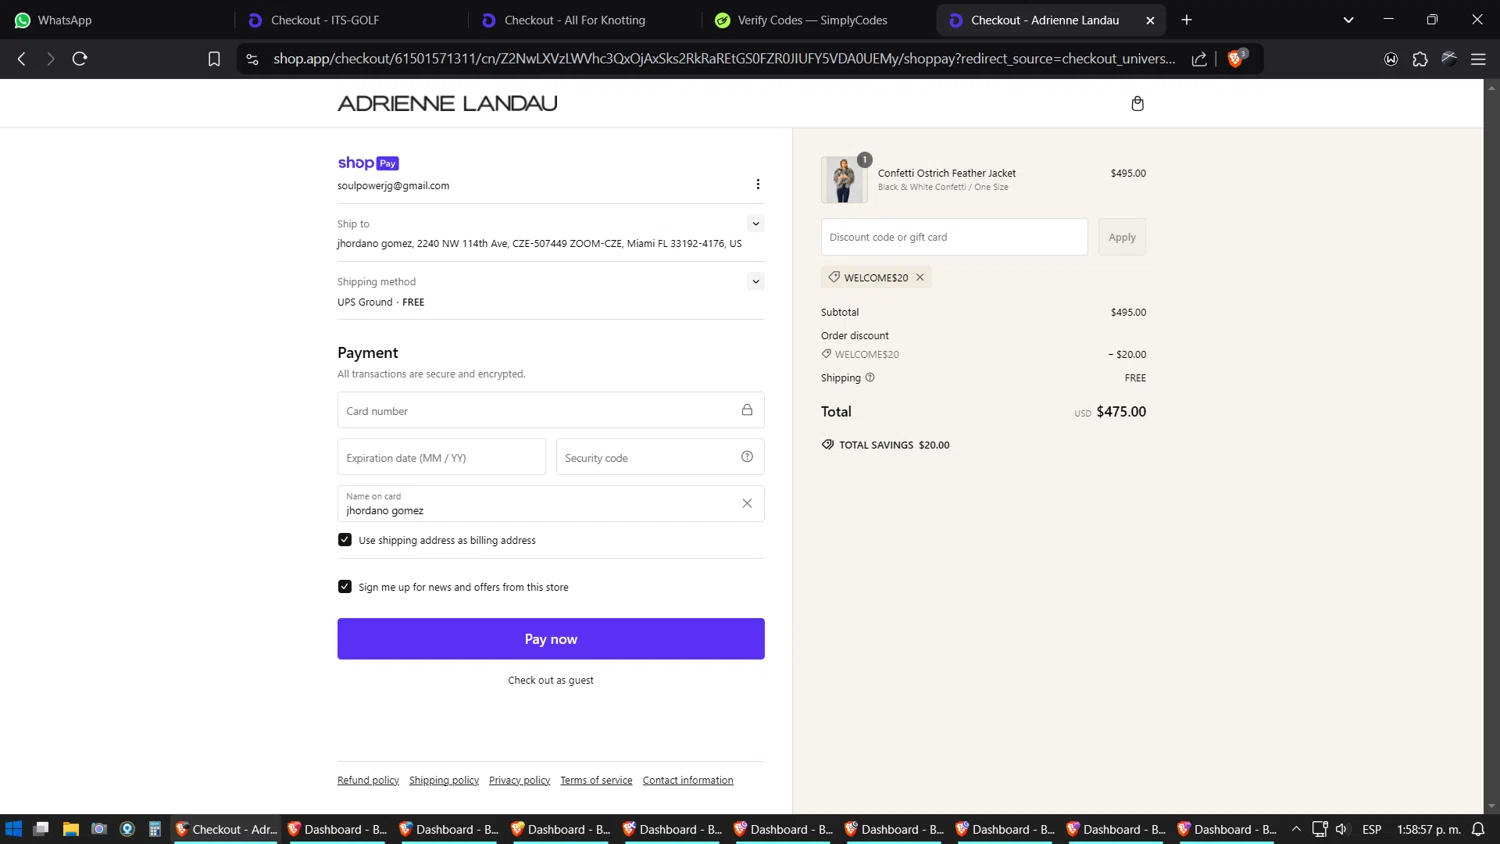Click Check out as guest link
Screen dimensions: 1500x844
[551, 680]
